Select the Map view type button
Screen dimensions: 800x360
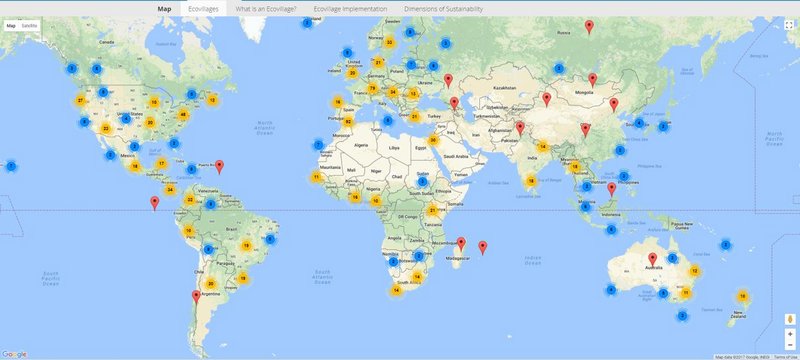11,25
